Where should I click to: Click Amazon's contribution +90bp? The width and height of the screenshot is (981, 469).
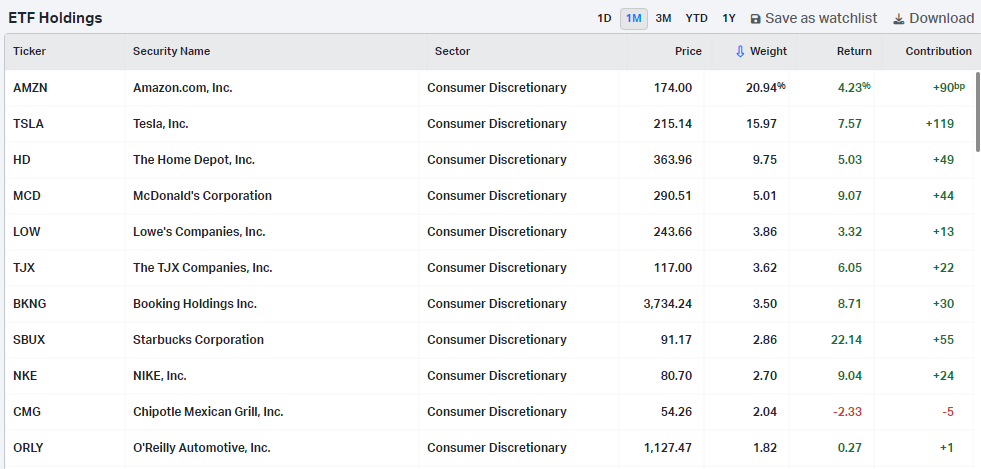[x=948, y=88]
